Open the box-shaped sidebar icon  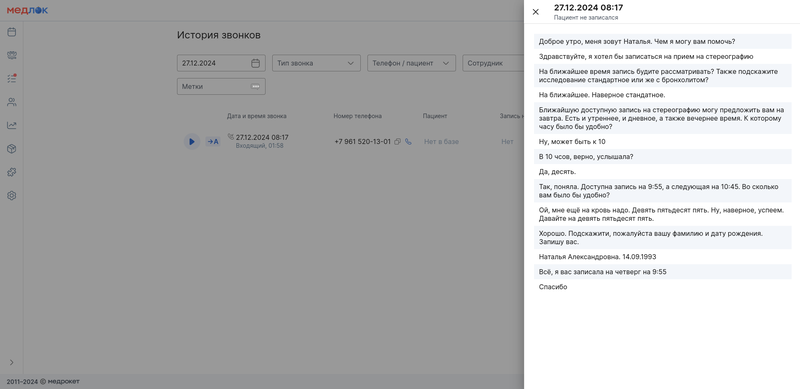12,149
